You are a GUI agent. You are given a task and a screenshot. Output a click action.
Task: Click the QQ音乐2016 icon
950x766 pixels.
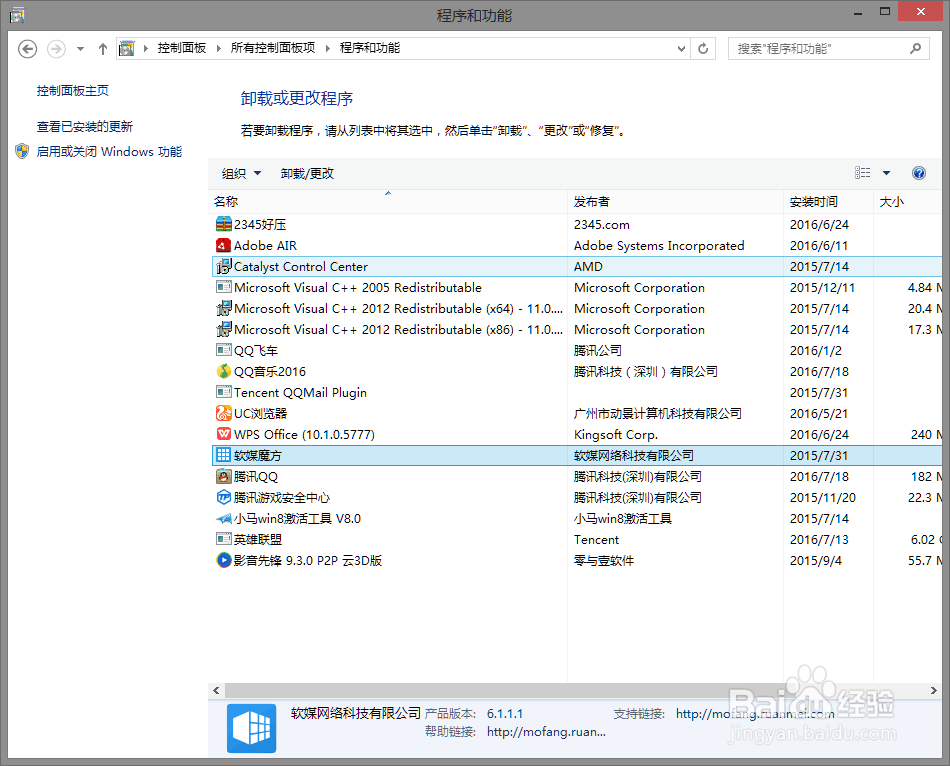(x=224, y=371)
